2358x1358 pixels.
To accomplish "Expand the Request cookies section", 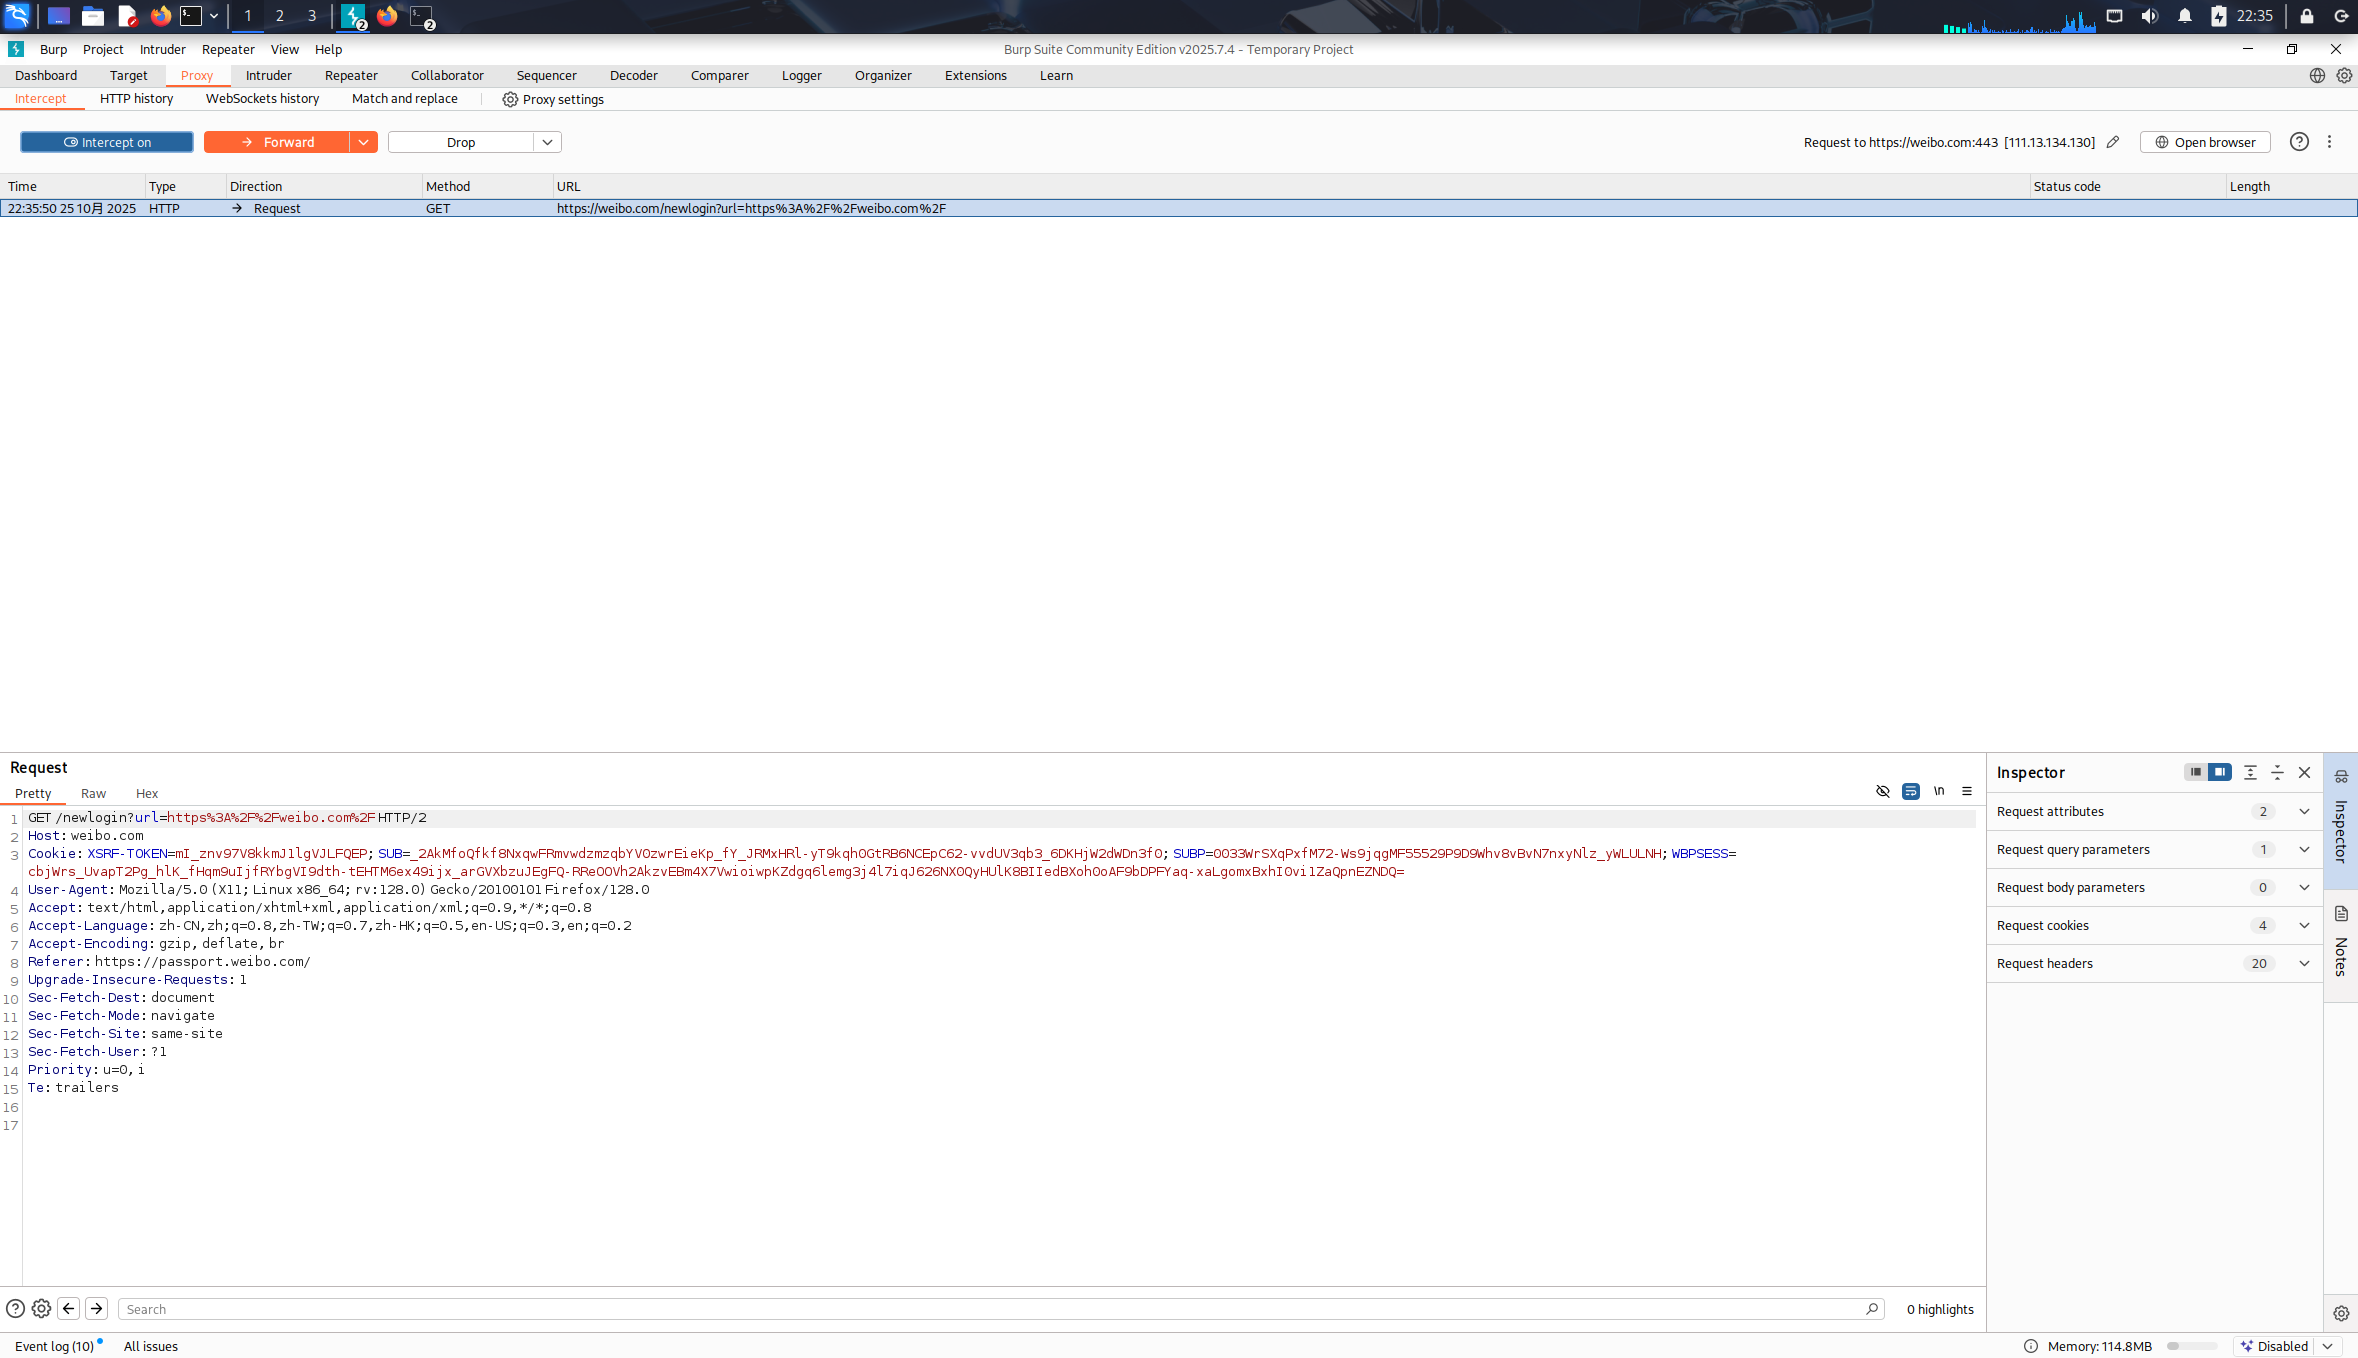I will tap(2304, 925).
